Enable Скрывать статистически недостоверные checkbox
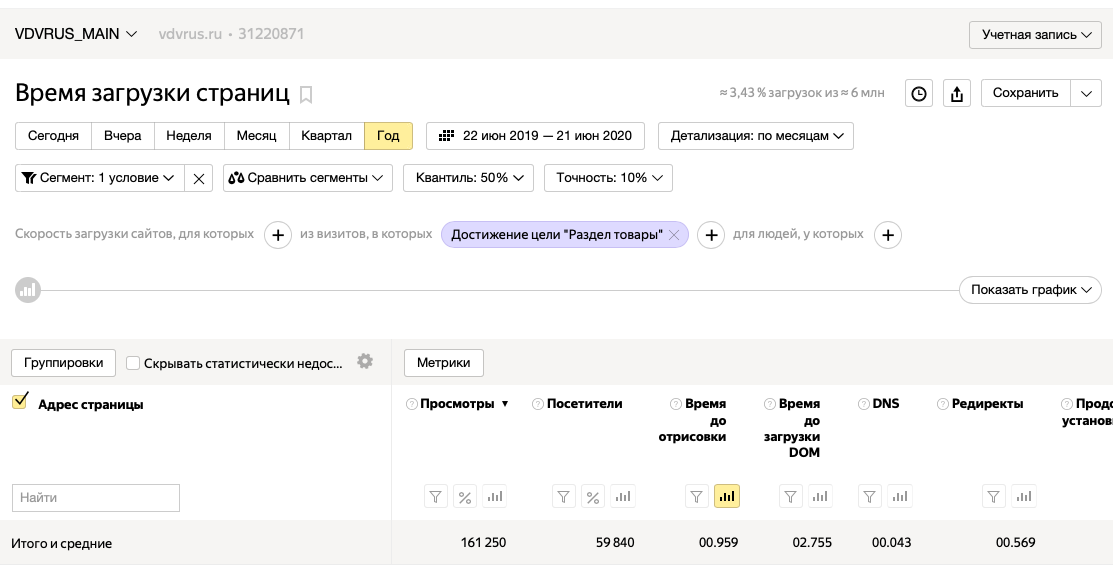The height and width of the screenshot is (565, 1113). click(x=133, y=363)
